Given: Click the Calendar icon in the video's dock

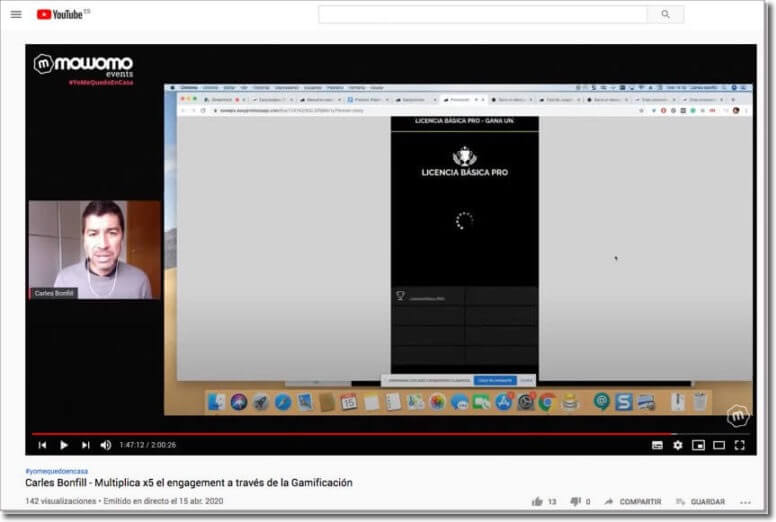Looking at the screenshot, I should [349, 402].
